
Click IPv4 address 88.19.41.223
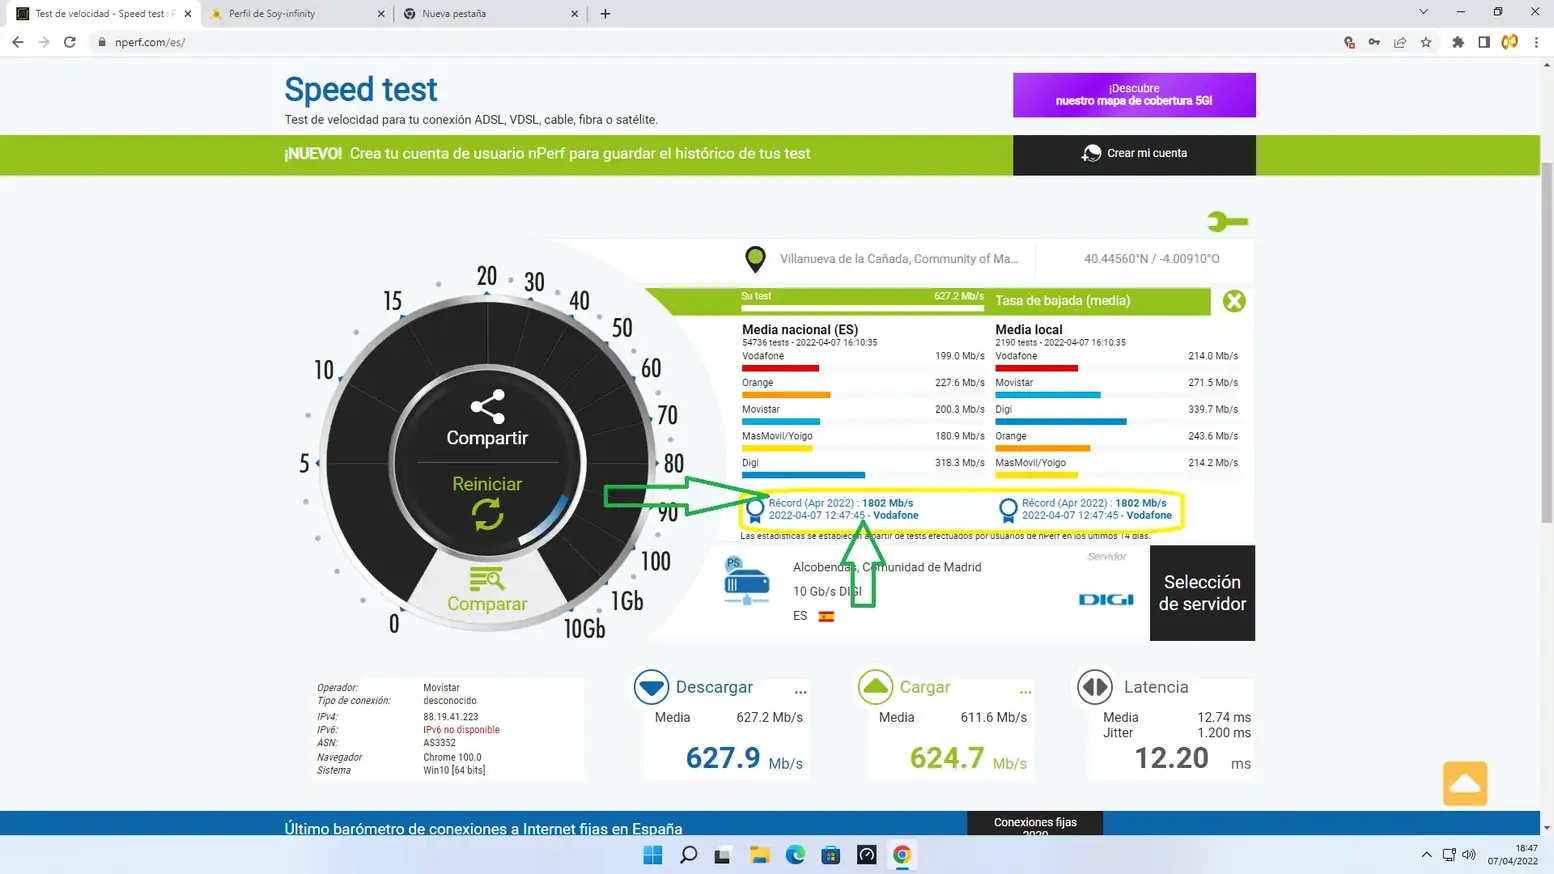click(x=450, y=717)
